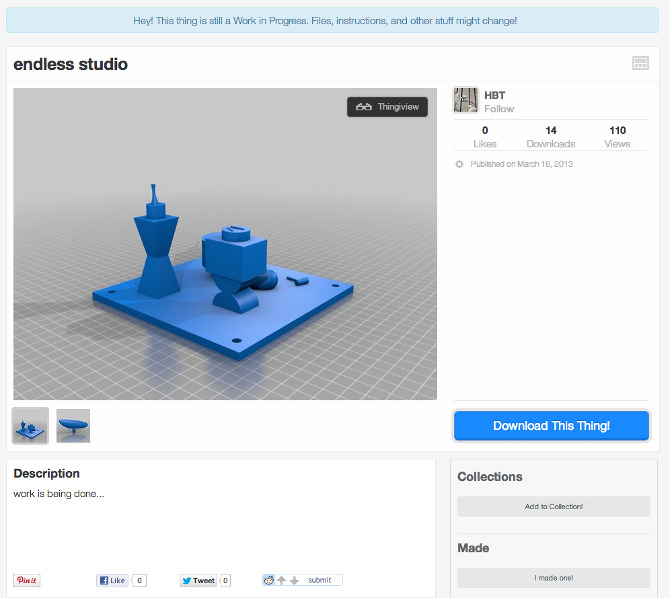Open HBT user avatar image
This screenshot has height=598, width=670.
click(x=465, y=100)
